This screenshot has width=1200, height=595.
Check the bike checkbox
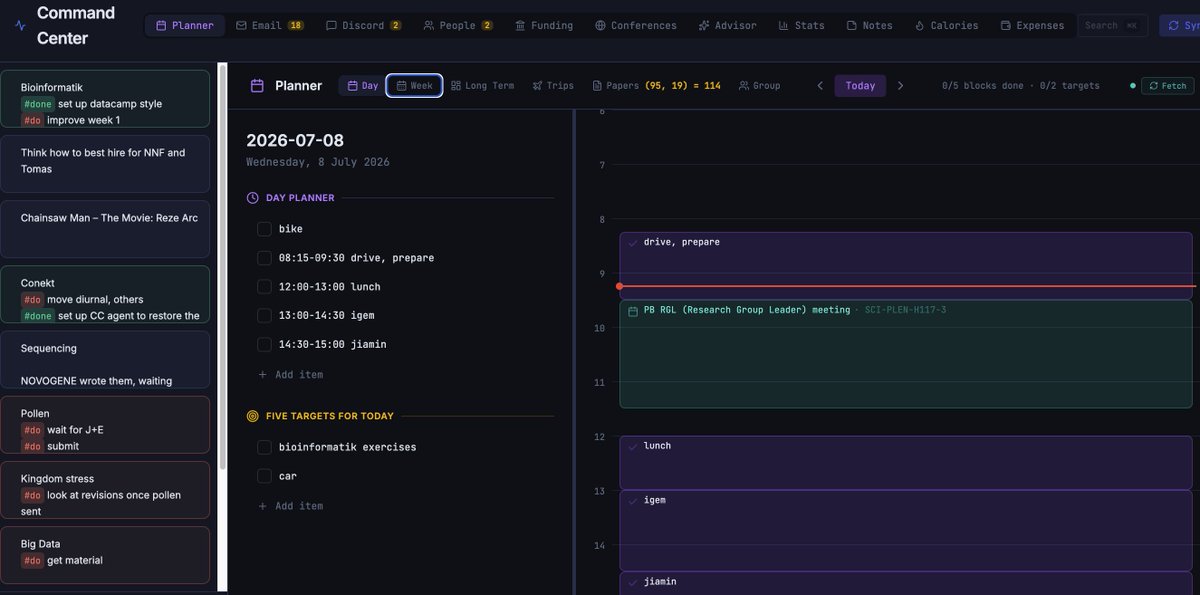click(x=264, y=229)
